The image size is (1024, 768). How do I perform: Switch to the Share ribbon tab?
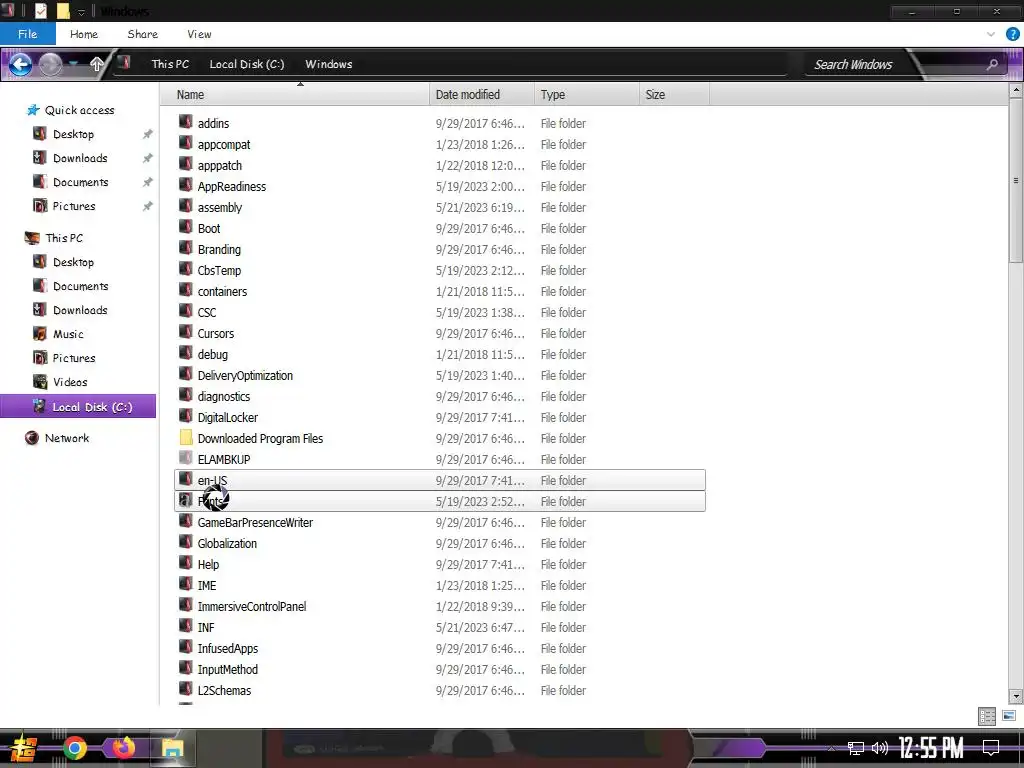click(x=142, y=34)
